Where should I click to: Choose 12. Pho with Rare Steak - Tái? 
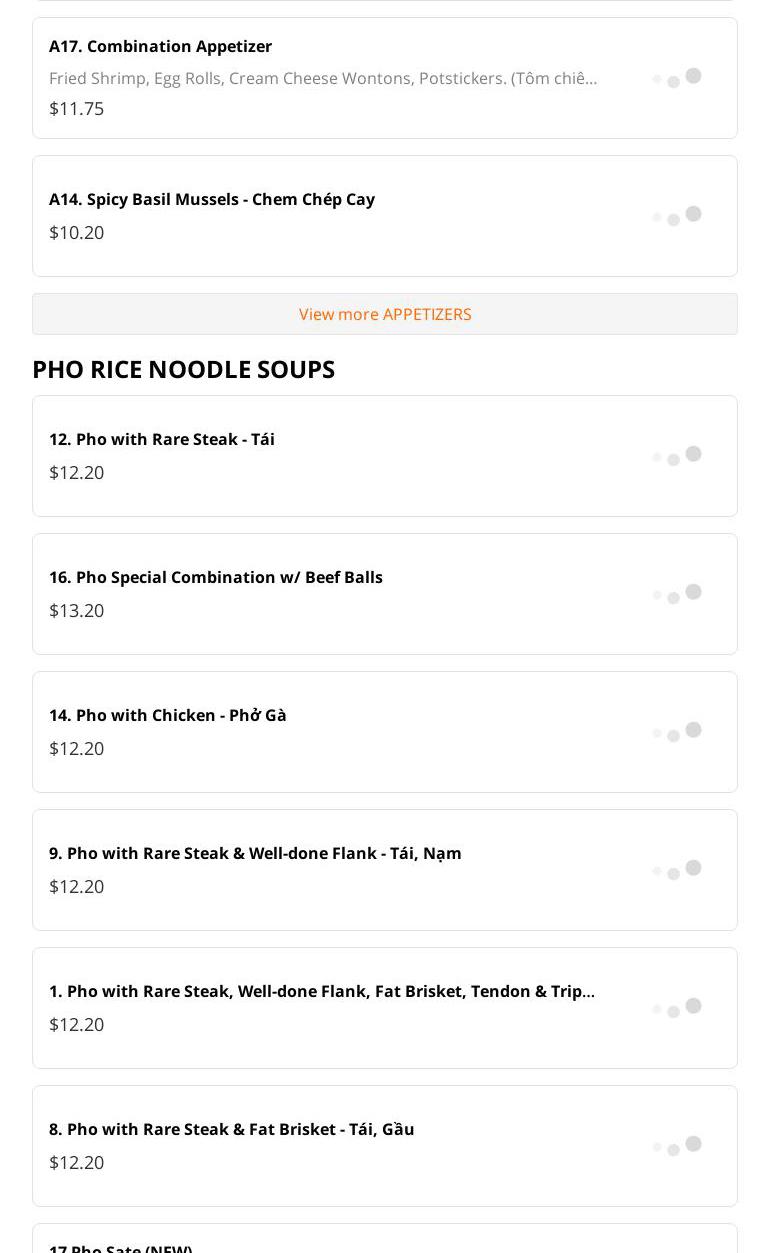tap(162, 439)
